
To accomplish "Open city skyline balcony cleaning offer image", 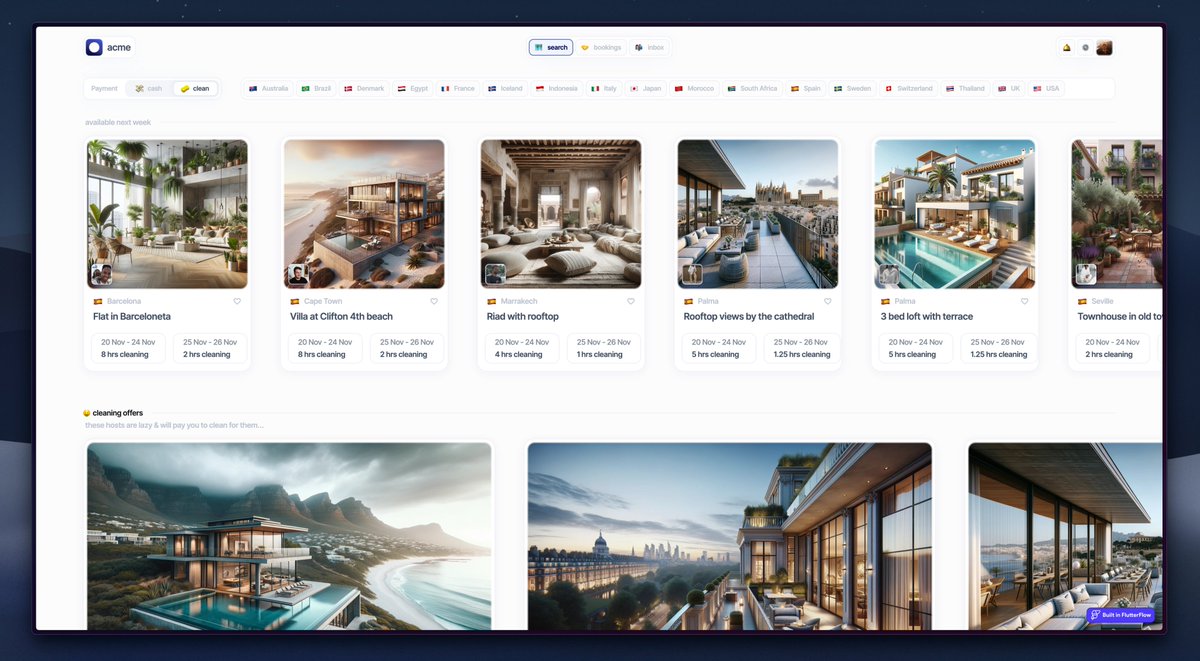I will pos(730,536).
